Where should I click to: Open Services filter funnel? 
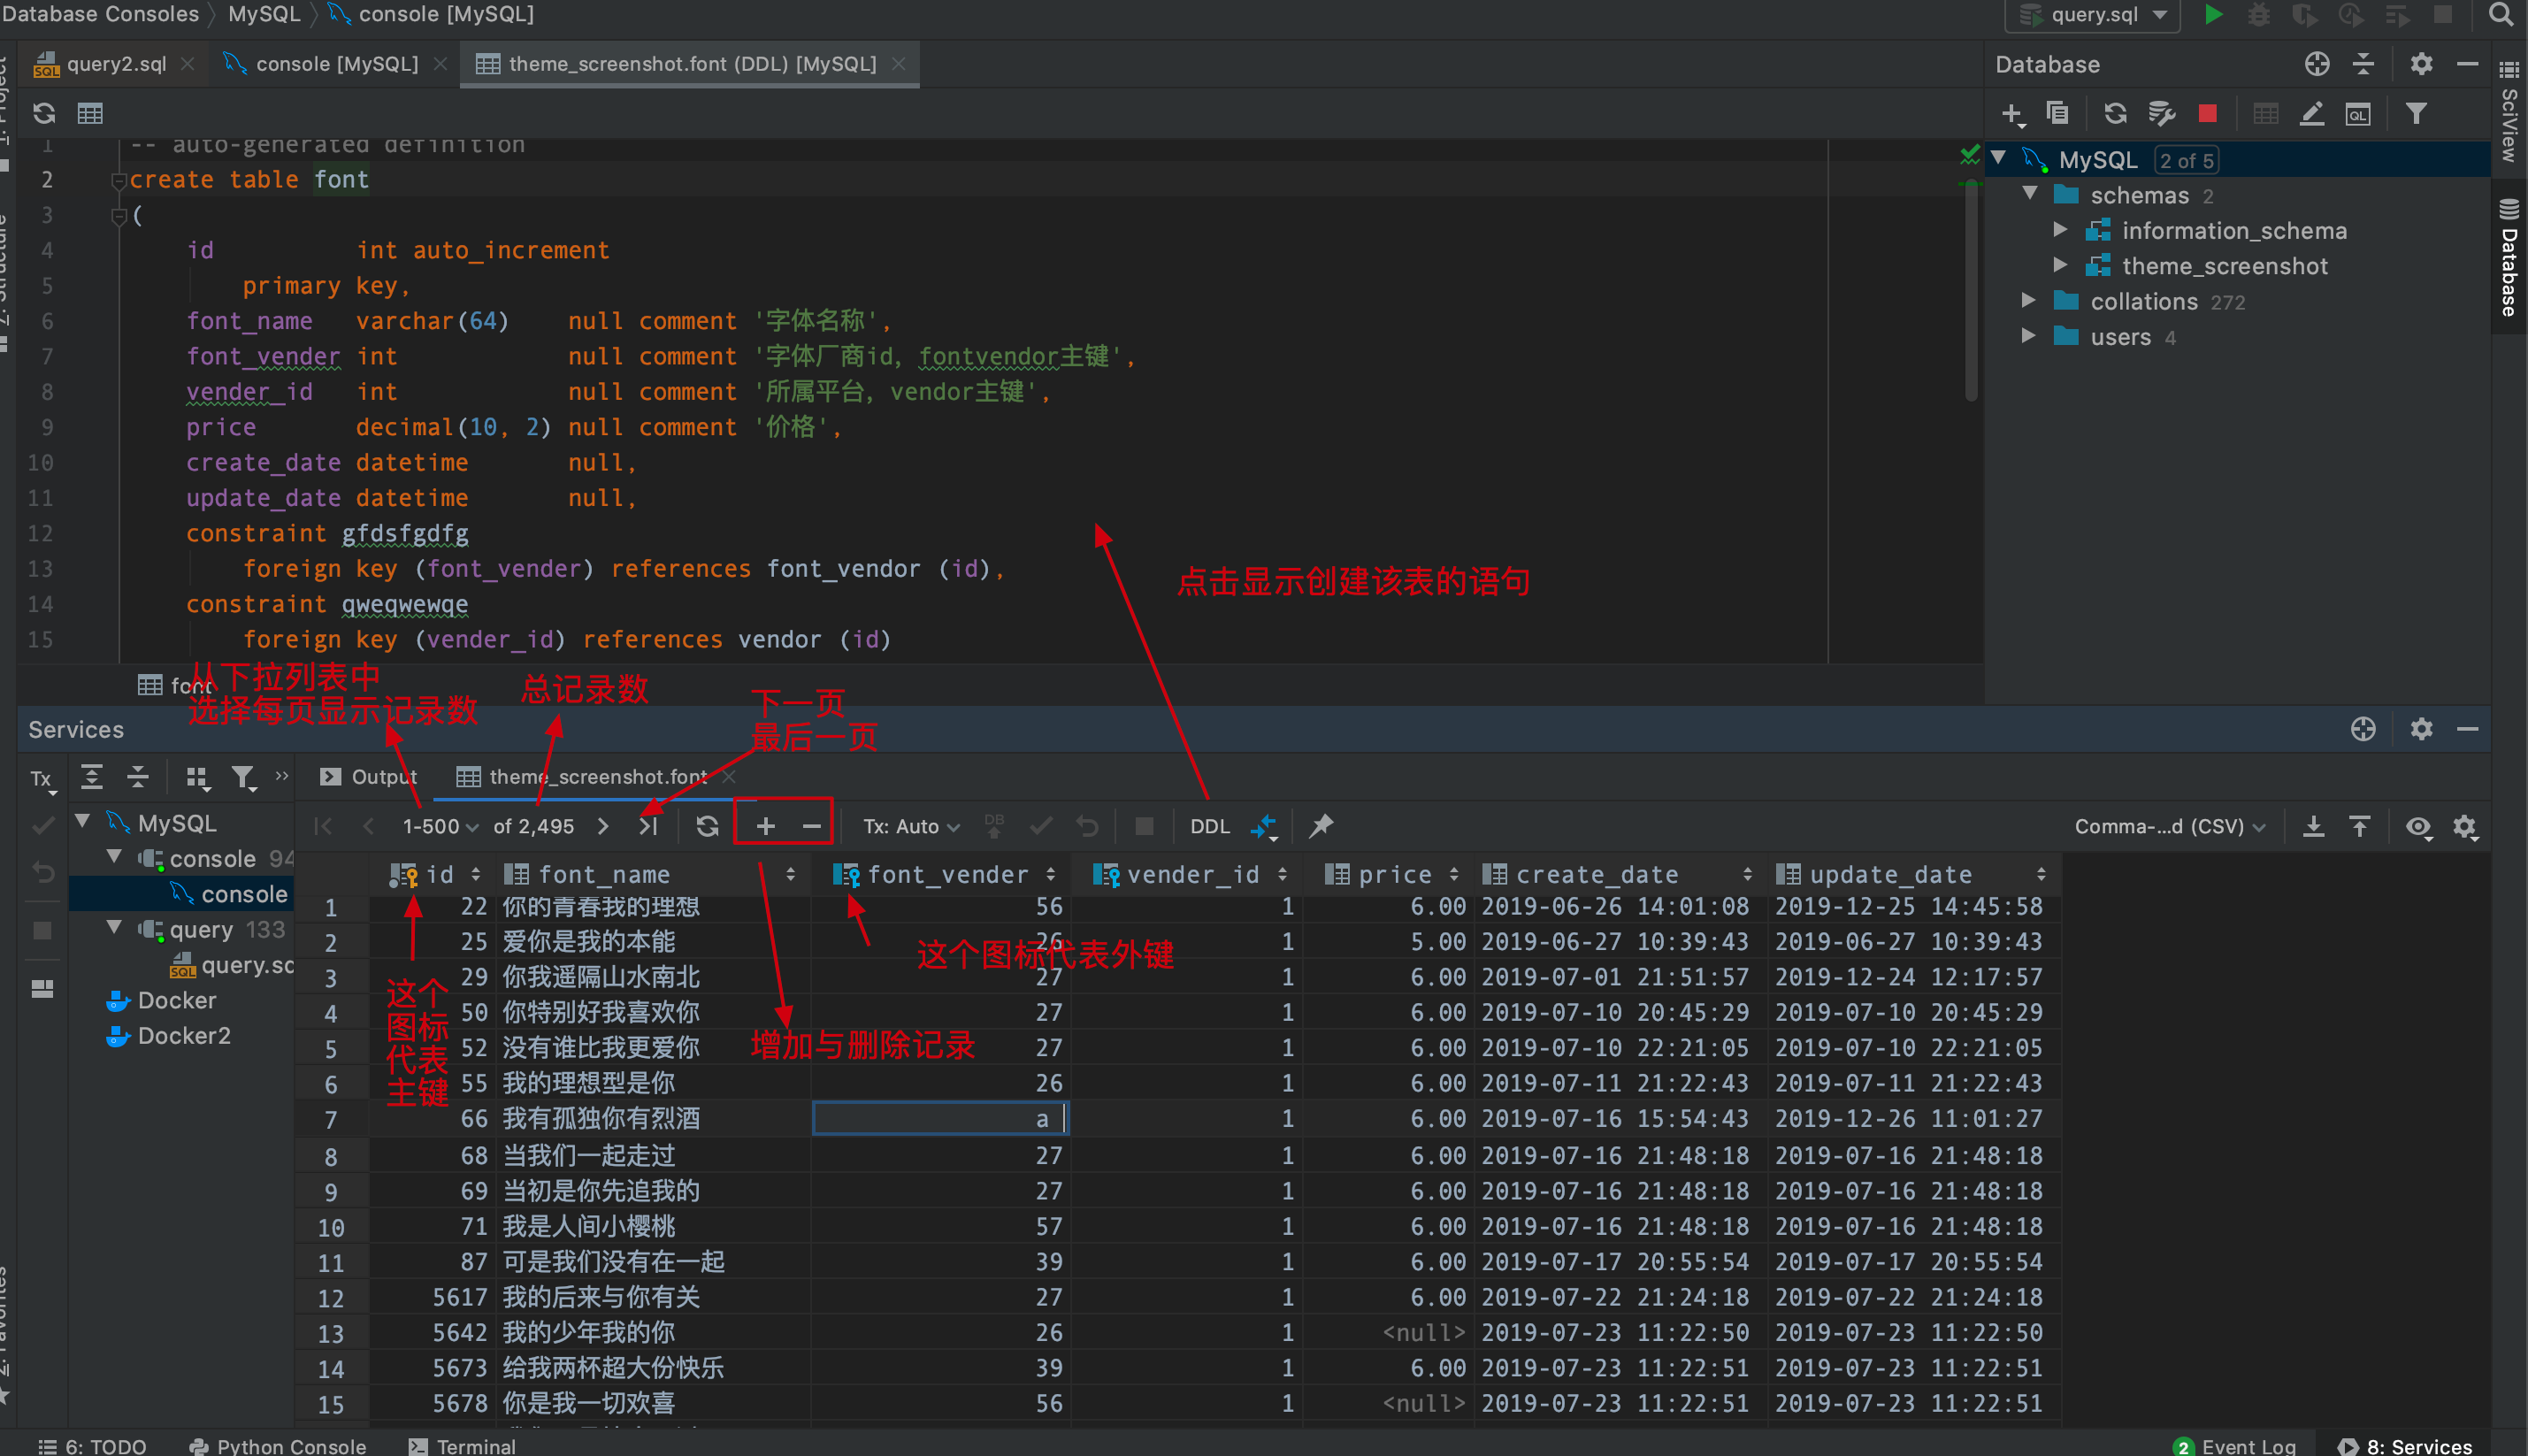tap(243, 778)
